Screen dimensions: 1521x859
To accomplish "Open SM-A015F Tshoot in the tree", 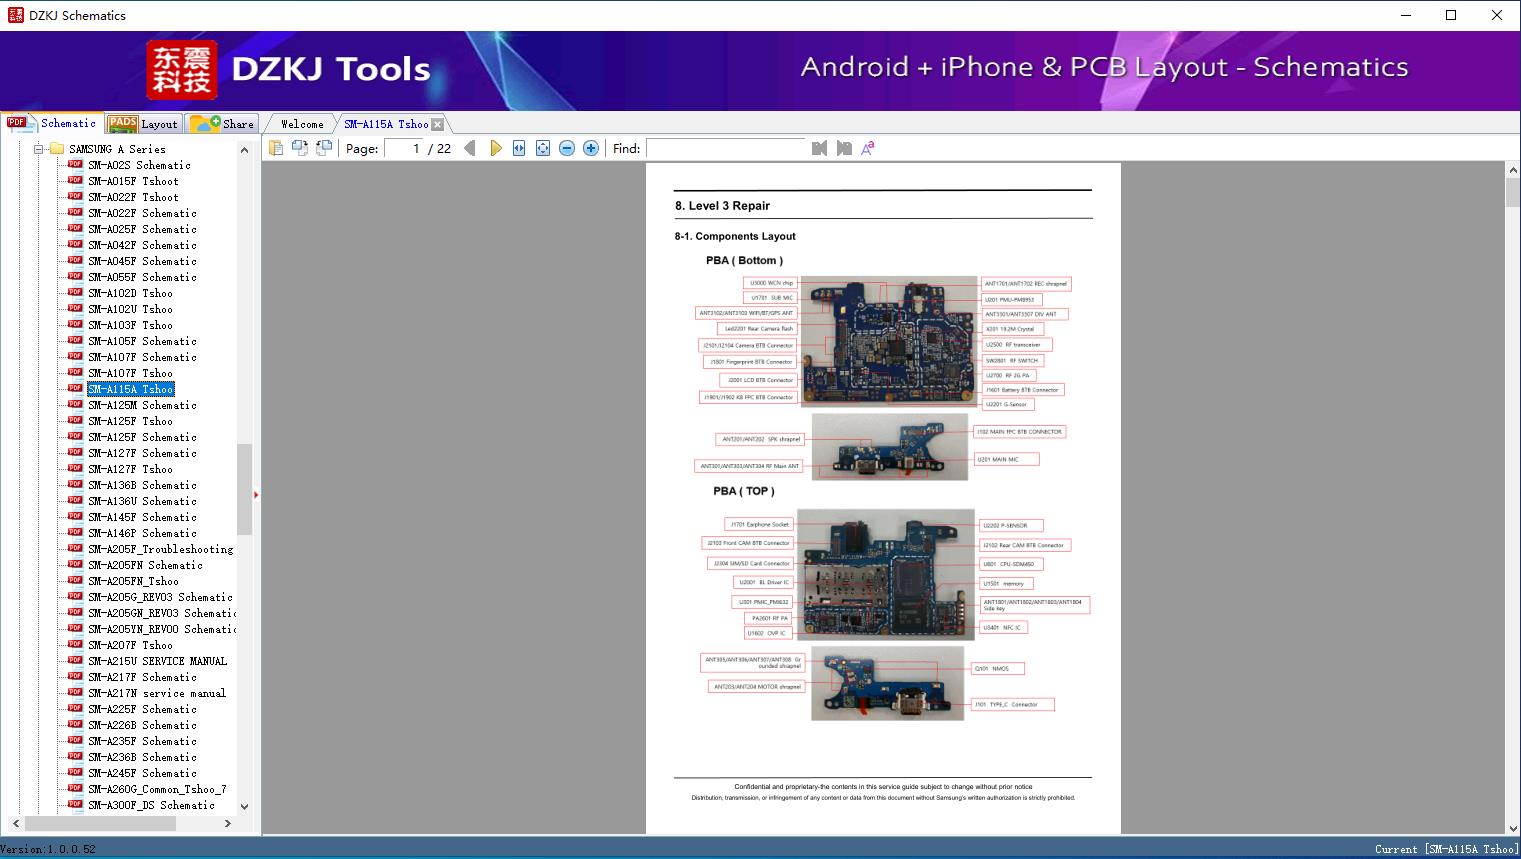I will (x=133, y=181).
